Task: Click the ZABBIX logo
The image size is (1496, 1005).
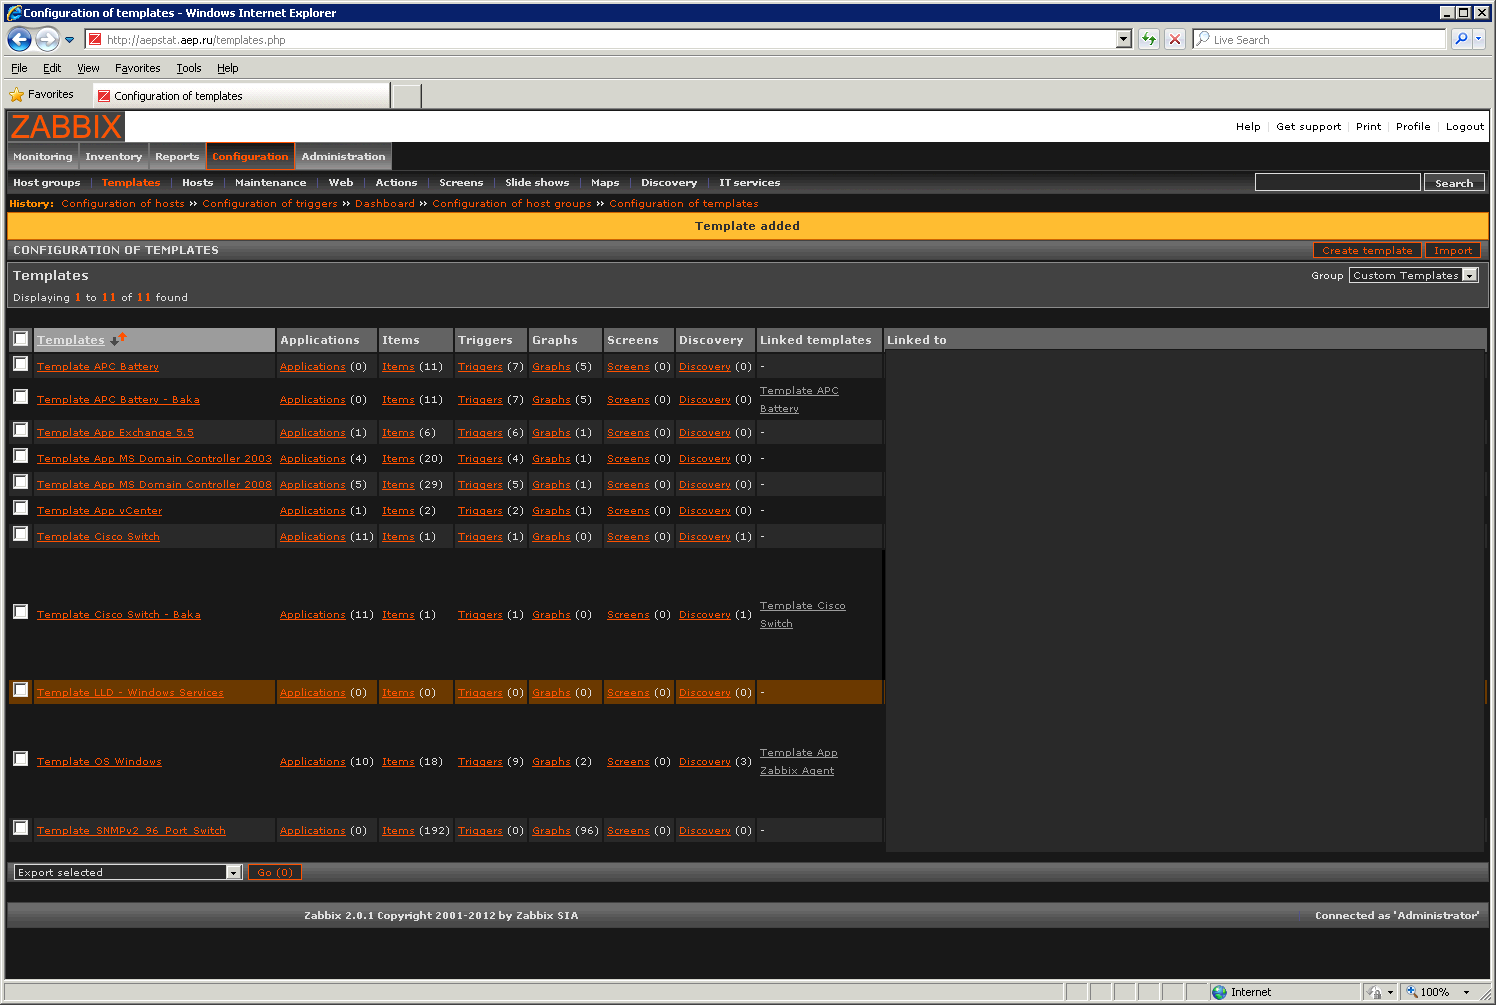Action: [x=66, y=127]
